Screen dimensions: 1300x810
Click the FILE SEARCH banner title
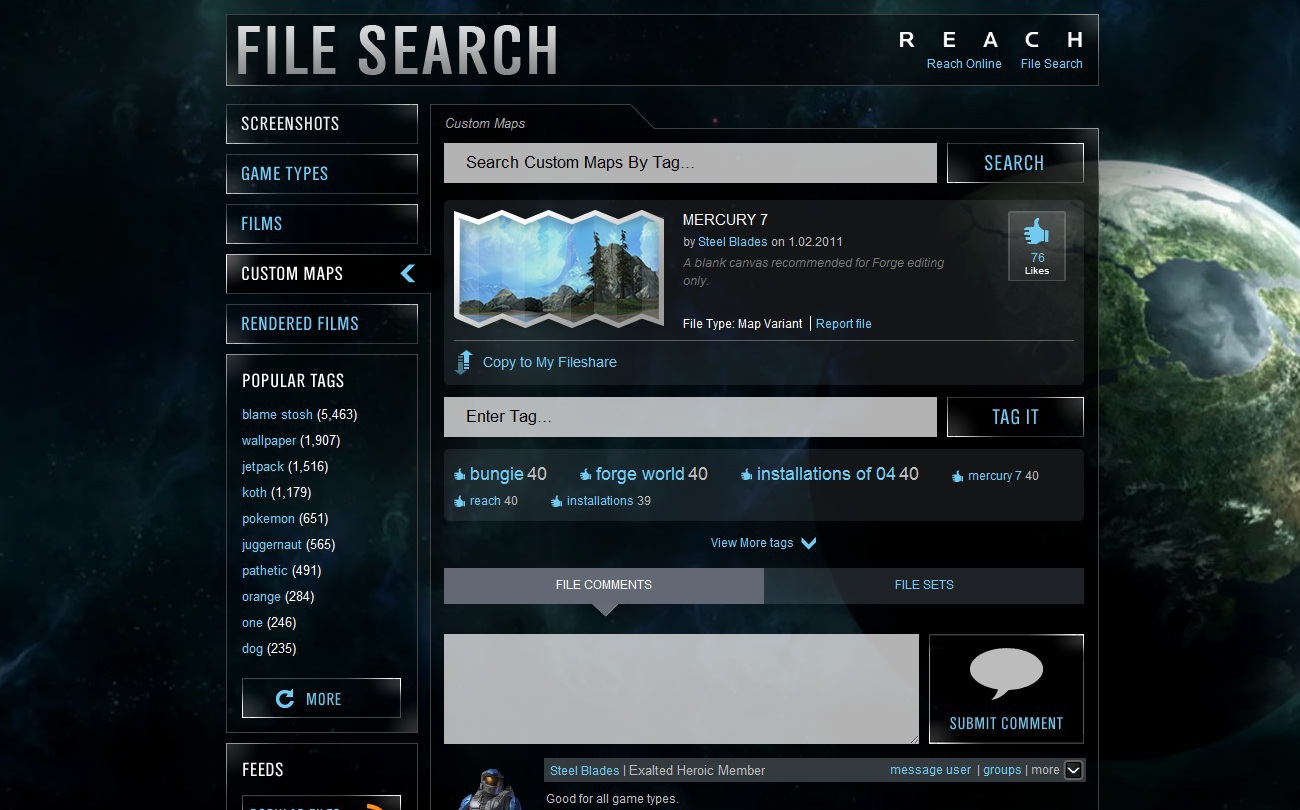[x=397, y=50]
